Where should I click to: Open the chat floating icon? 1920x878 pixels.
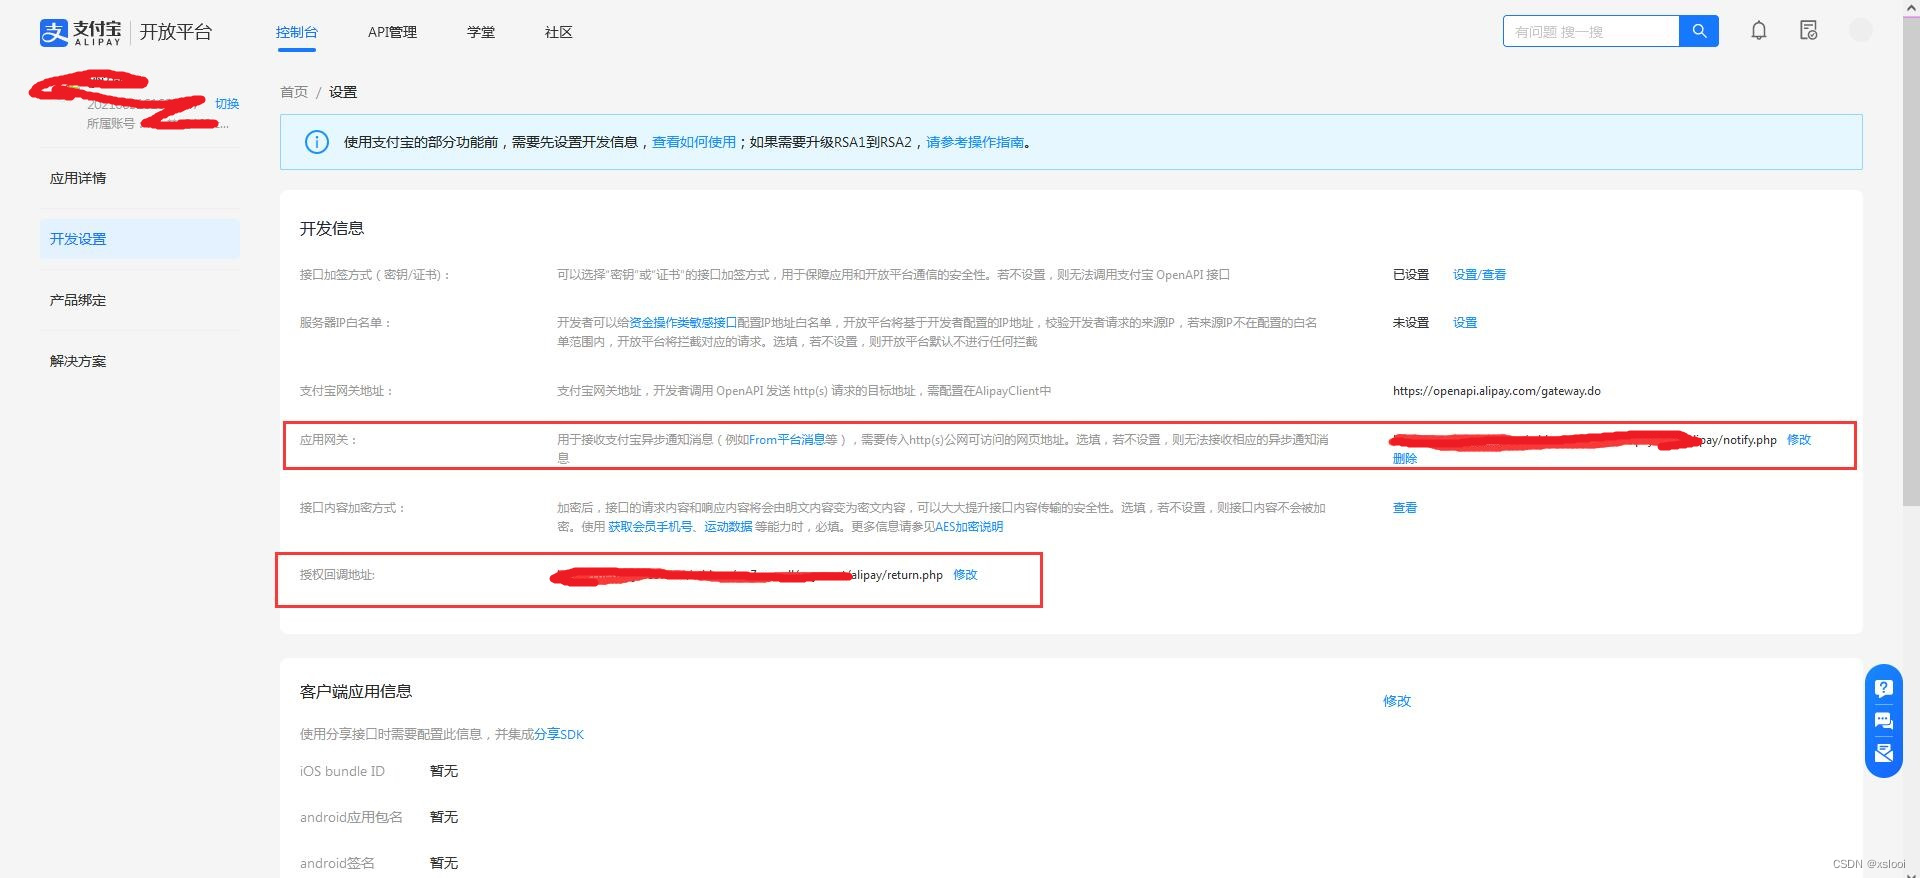click(1884, 721)
